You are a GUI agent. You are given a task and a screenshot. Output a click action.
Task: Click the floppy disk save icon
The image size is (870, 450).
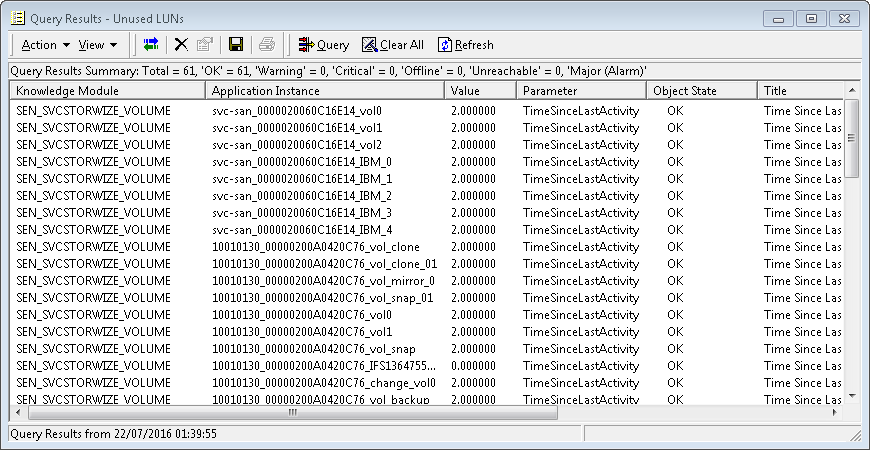coord(236,45)
